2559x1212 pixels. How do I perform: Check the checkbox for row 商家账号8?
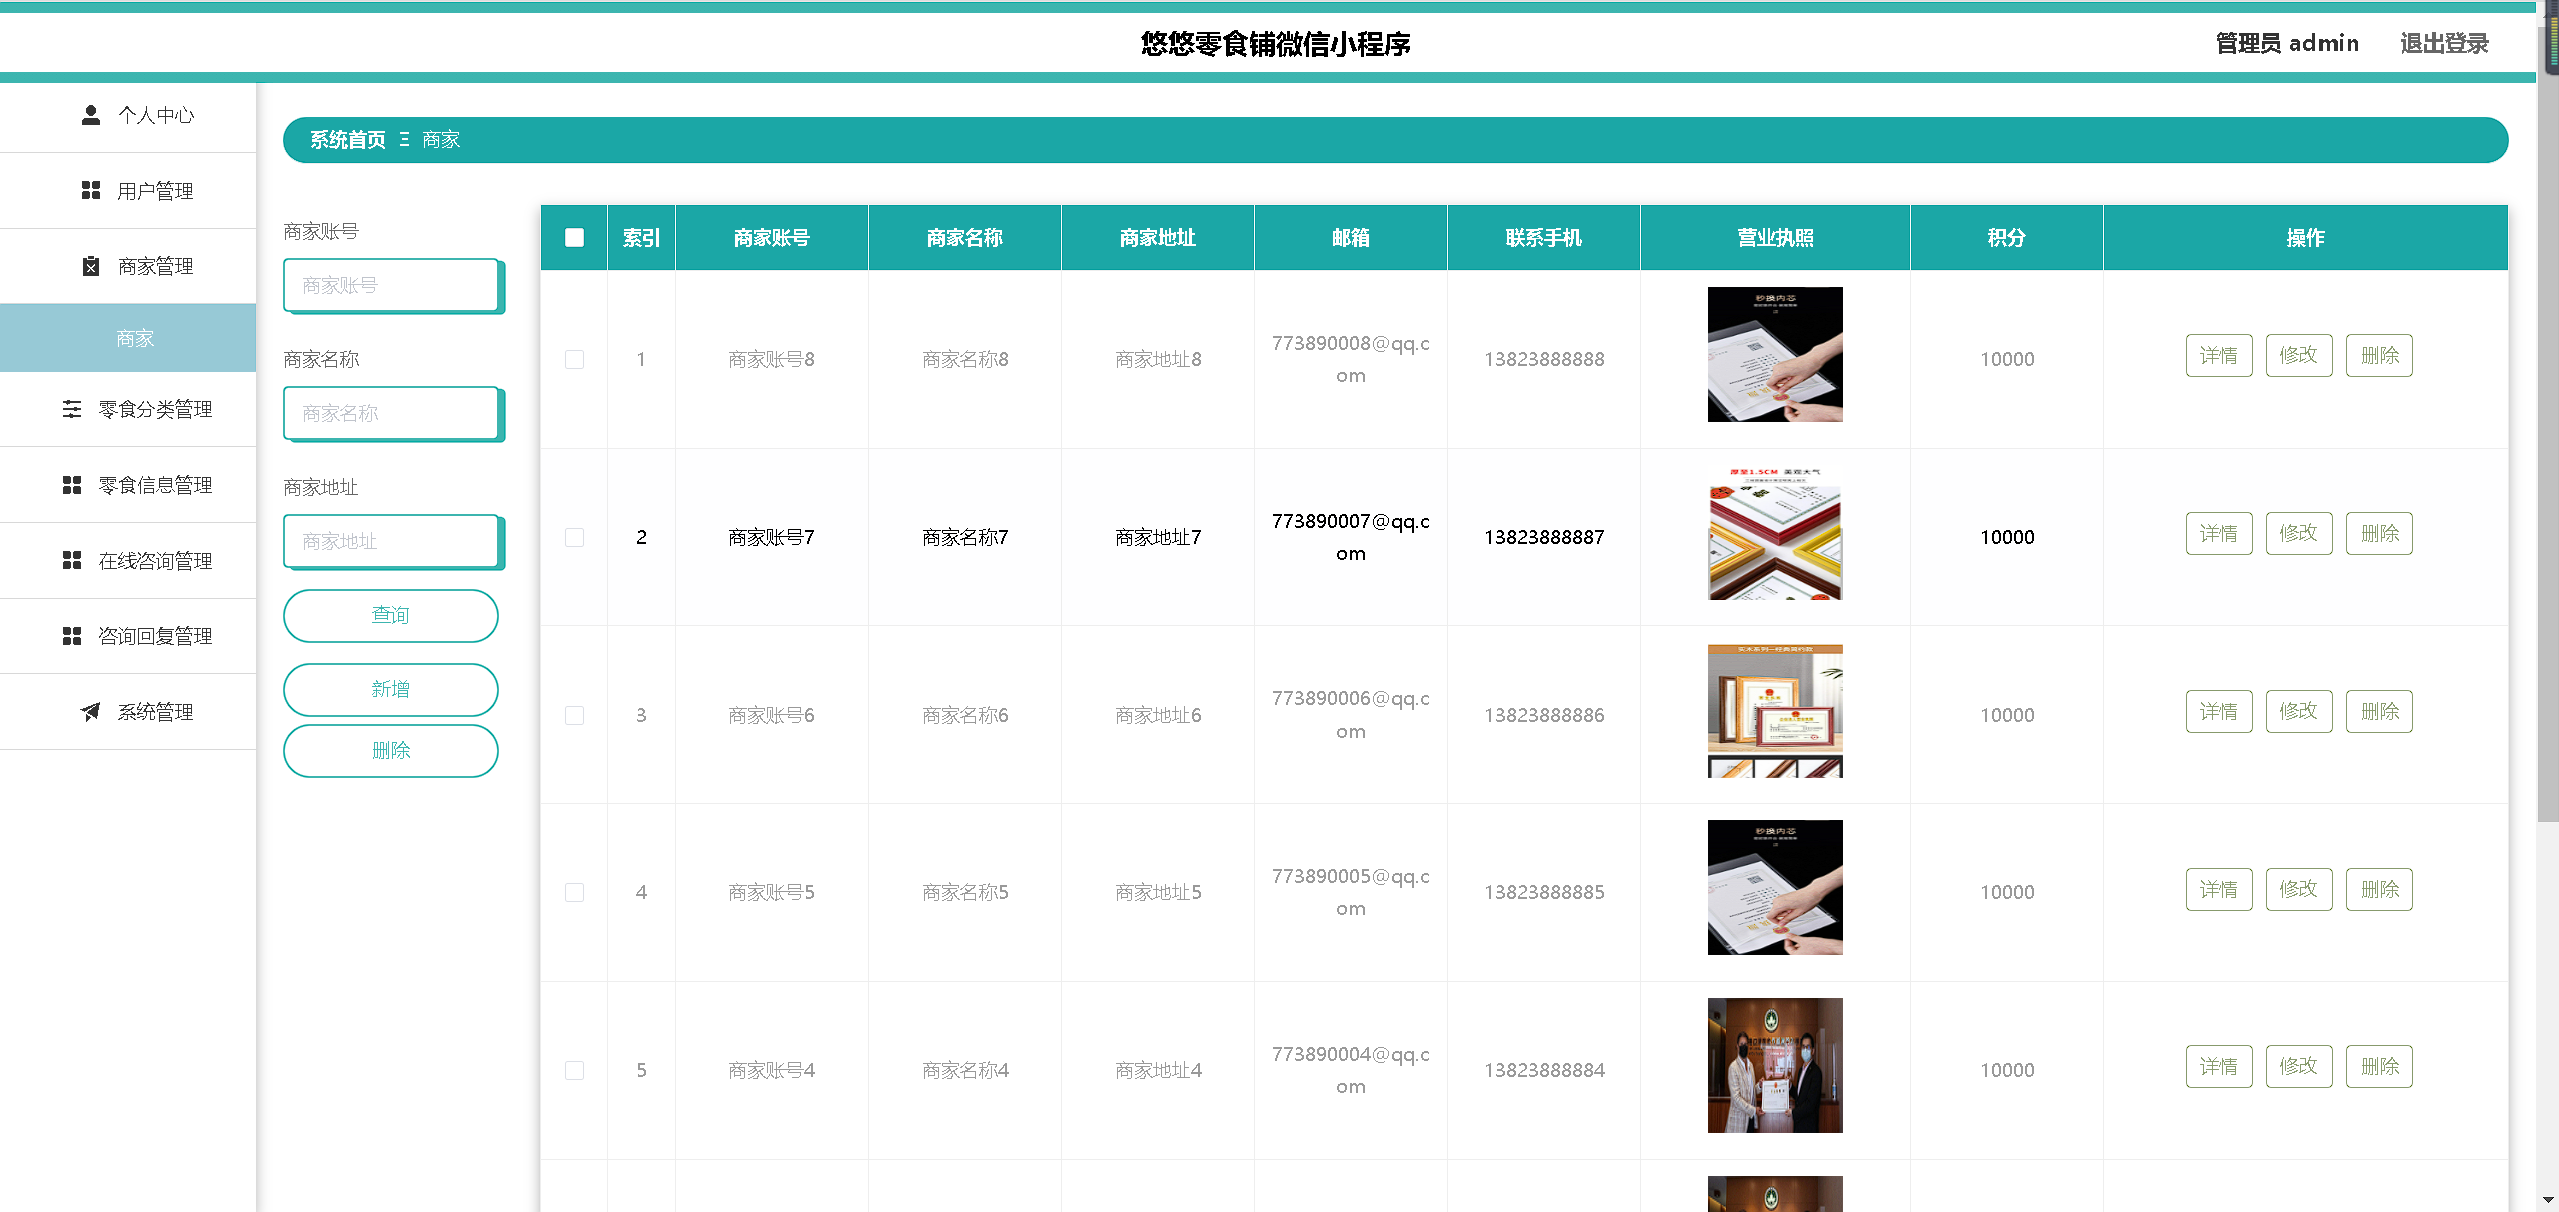(x=574, y=359)
